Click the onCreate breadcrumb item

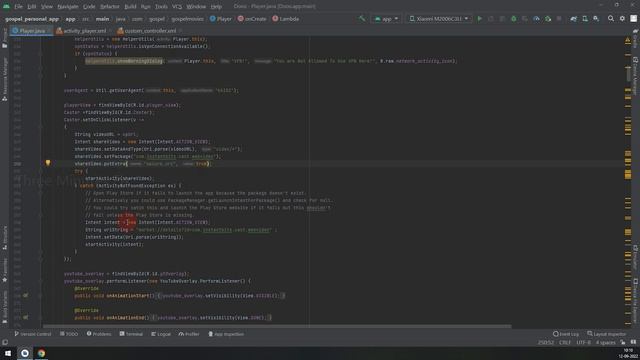click(x=252, y=19)
